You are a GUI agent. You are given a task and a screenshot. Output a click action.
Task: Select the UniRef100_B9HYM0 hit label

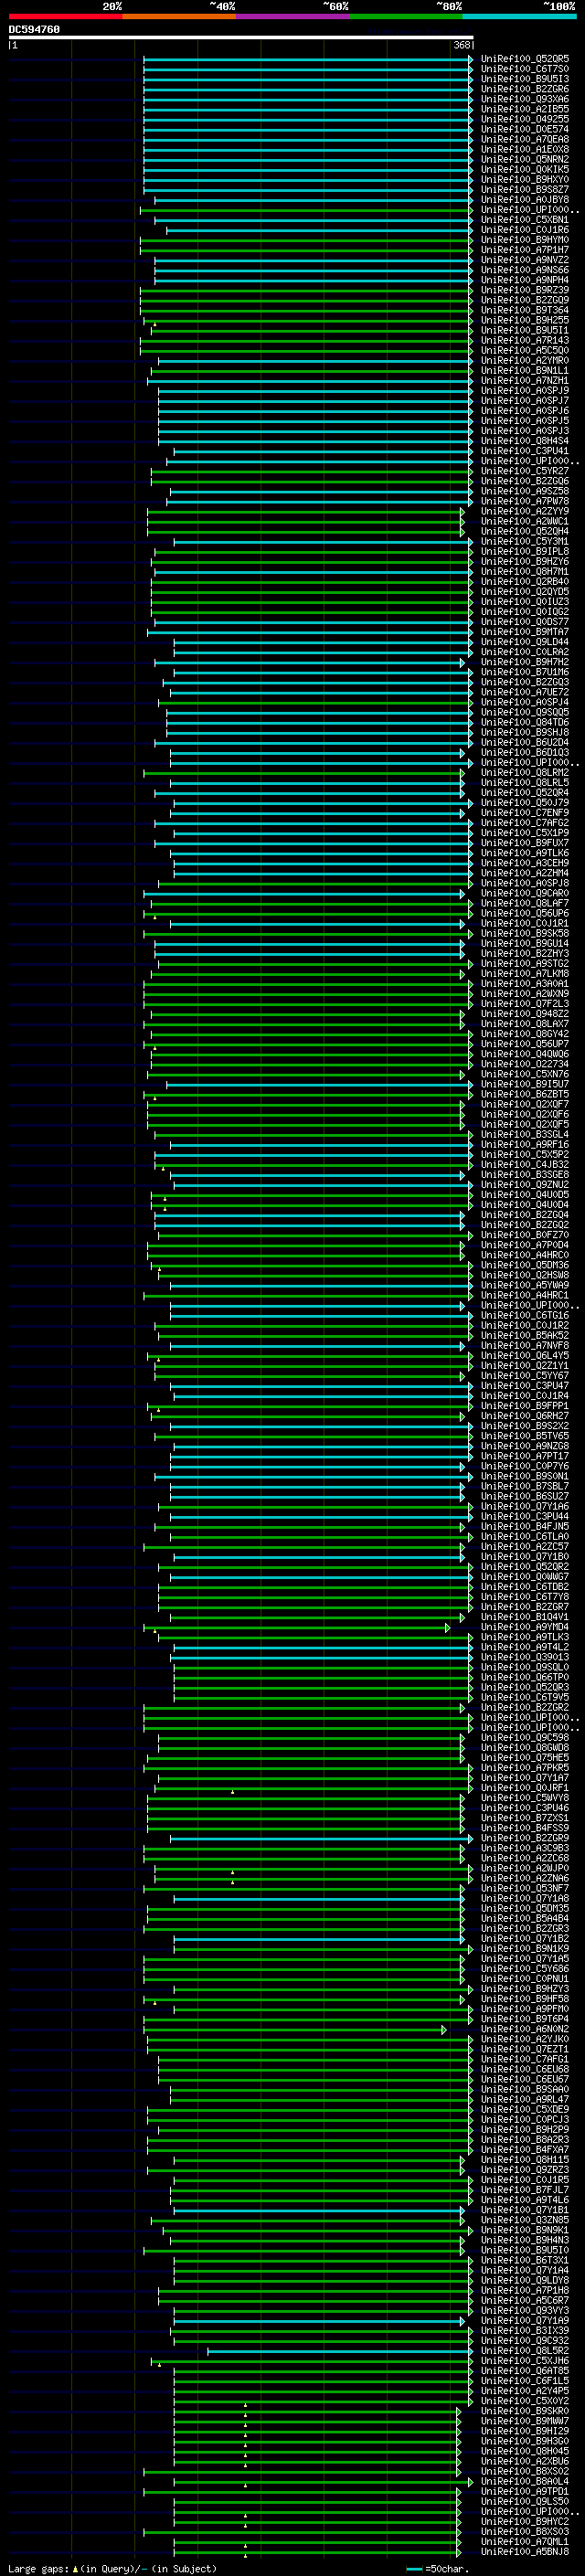coord(525,240)
